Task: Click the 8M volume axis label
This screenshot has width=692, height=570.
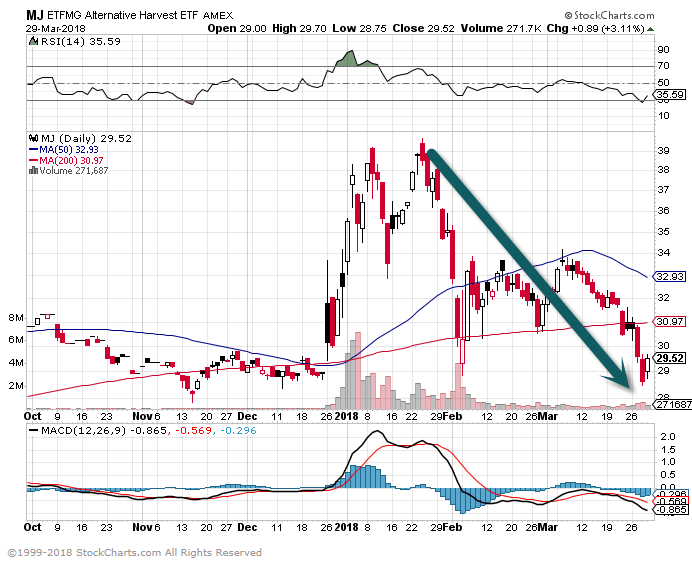Action: coord(16,318)
